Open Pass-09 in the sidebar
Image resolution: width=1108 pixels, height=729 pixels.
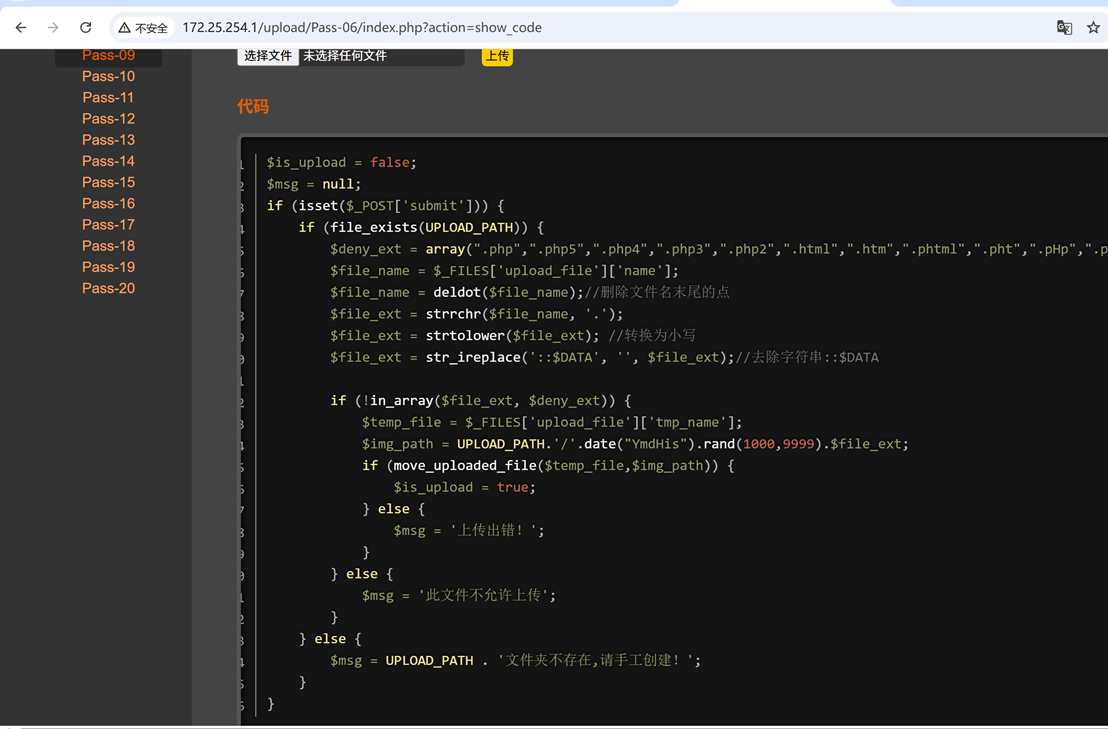108,55
